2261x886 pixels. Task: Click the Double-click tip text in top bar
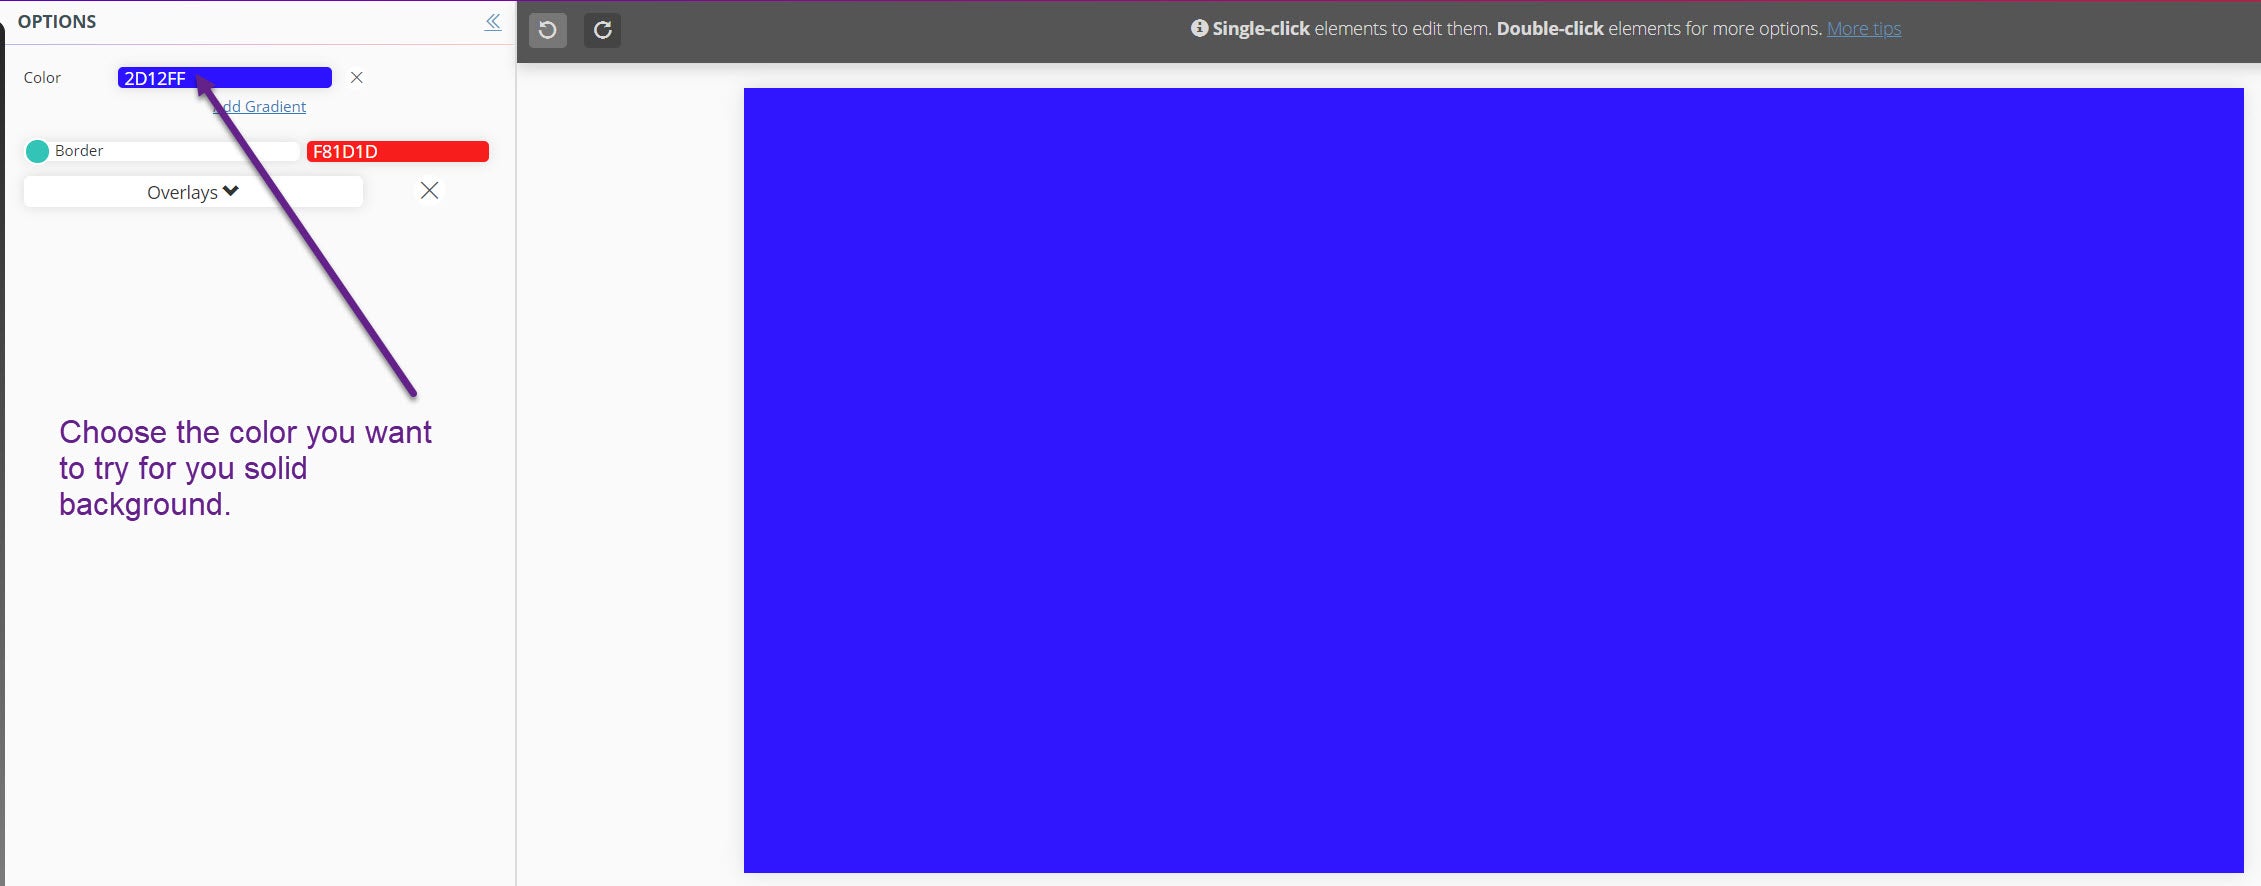[x=1549, y=29]
